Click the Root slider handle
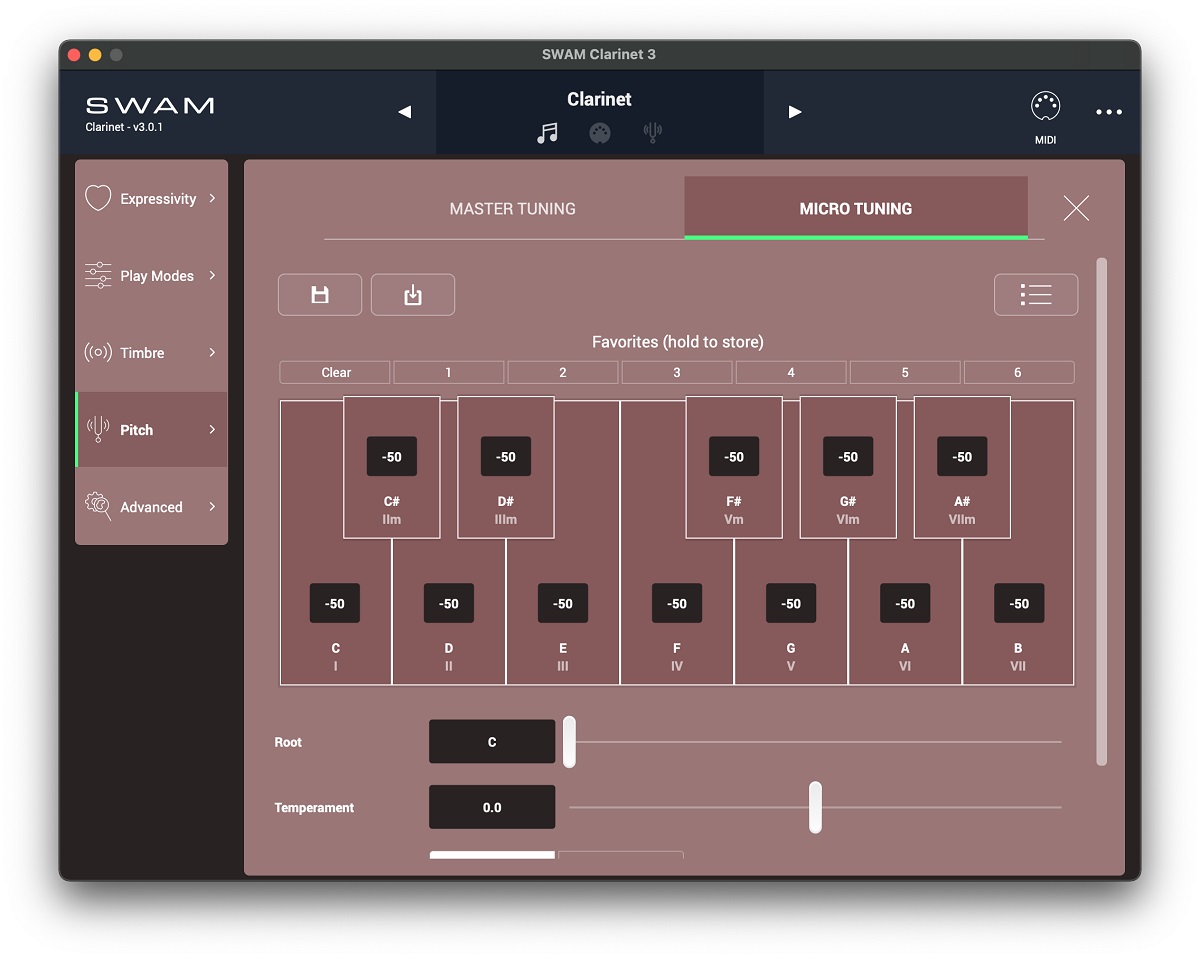1200x959 pixels. (569, 742)
